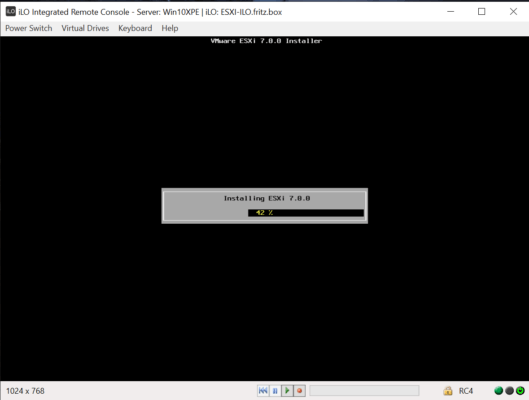Image resolution: width=529 pixels, height=400 pixels.
Task: Click the 'VMware ESXi 7.0.0 Installer' heading
Action: (x=266, y=41)
